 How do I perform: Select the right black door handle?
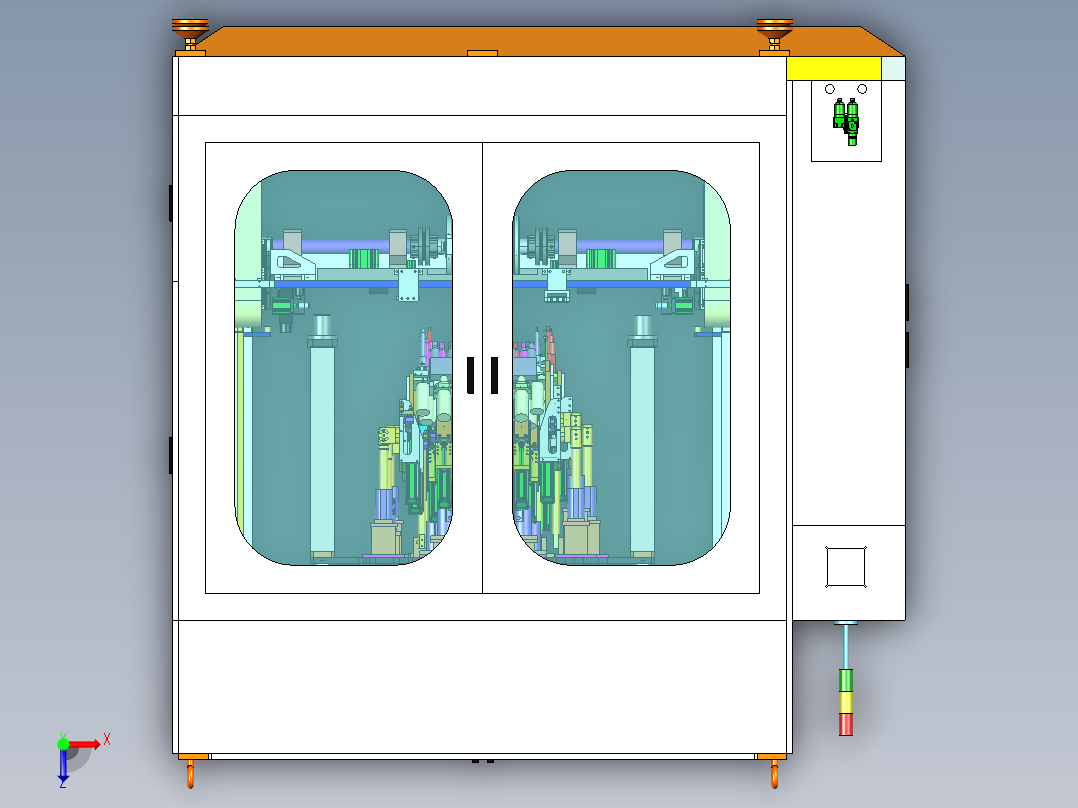(494, 375)
